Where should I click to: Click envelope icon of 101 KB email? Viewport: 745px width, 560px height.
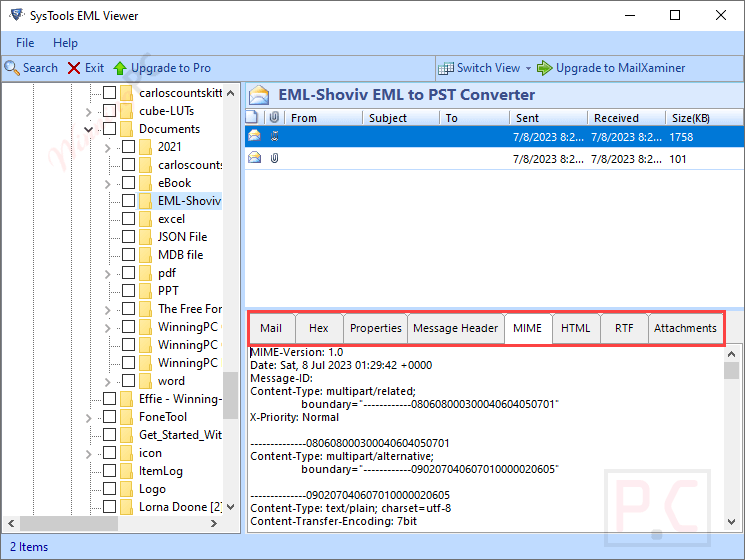pos(255,157)
